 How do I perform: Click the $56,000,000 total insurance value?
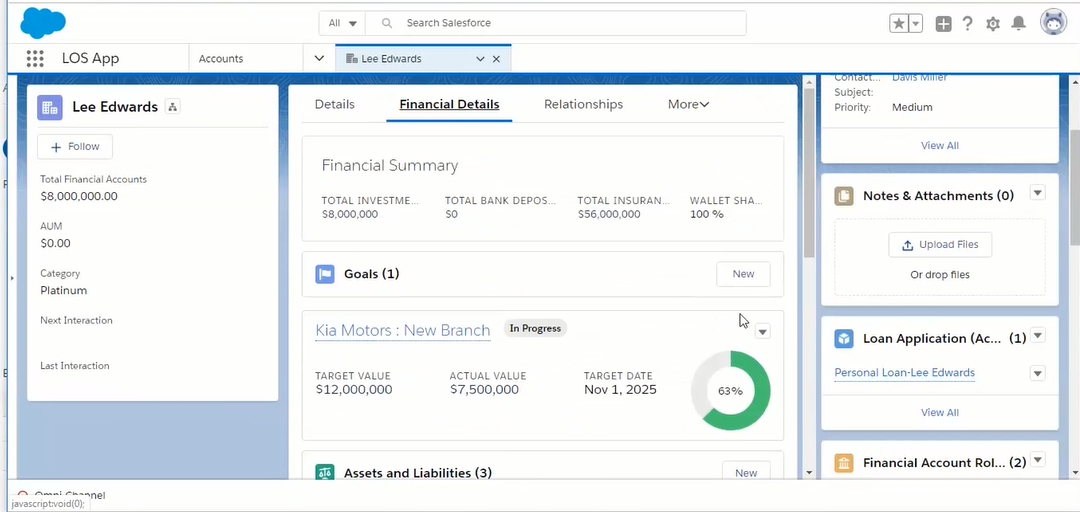(609, 214)
